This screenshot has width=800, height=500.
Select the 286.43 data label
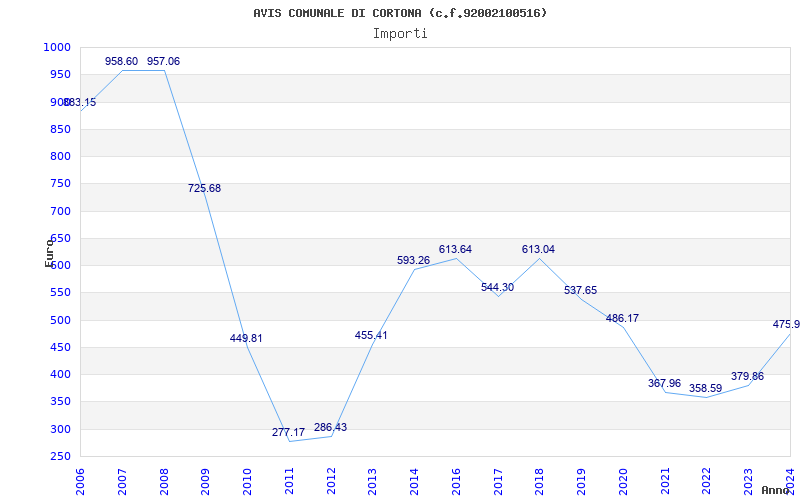(x=330, y=427)
